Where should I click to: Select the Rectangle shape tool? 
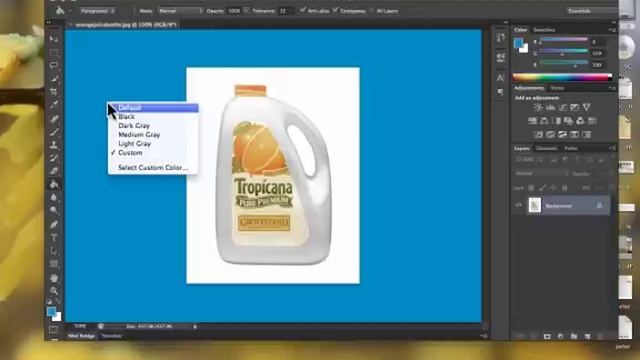(53, 264)
